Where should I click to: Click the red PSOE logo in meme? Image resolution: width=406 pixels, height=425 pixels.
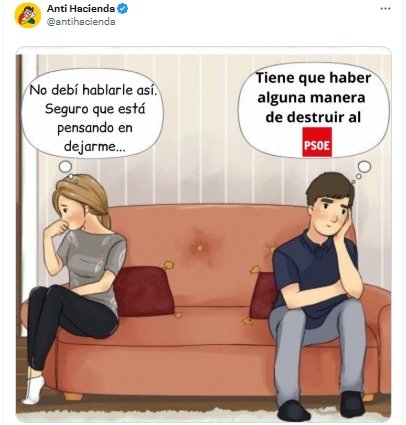pos(317,142)
